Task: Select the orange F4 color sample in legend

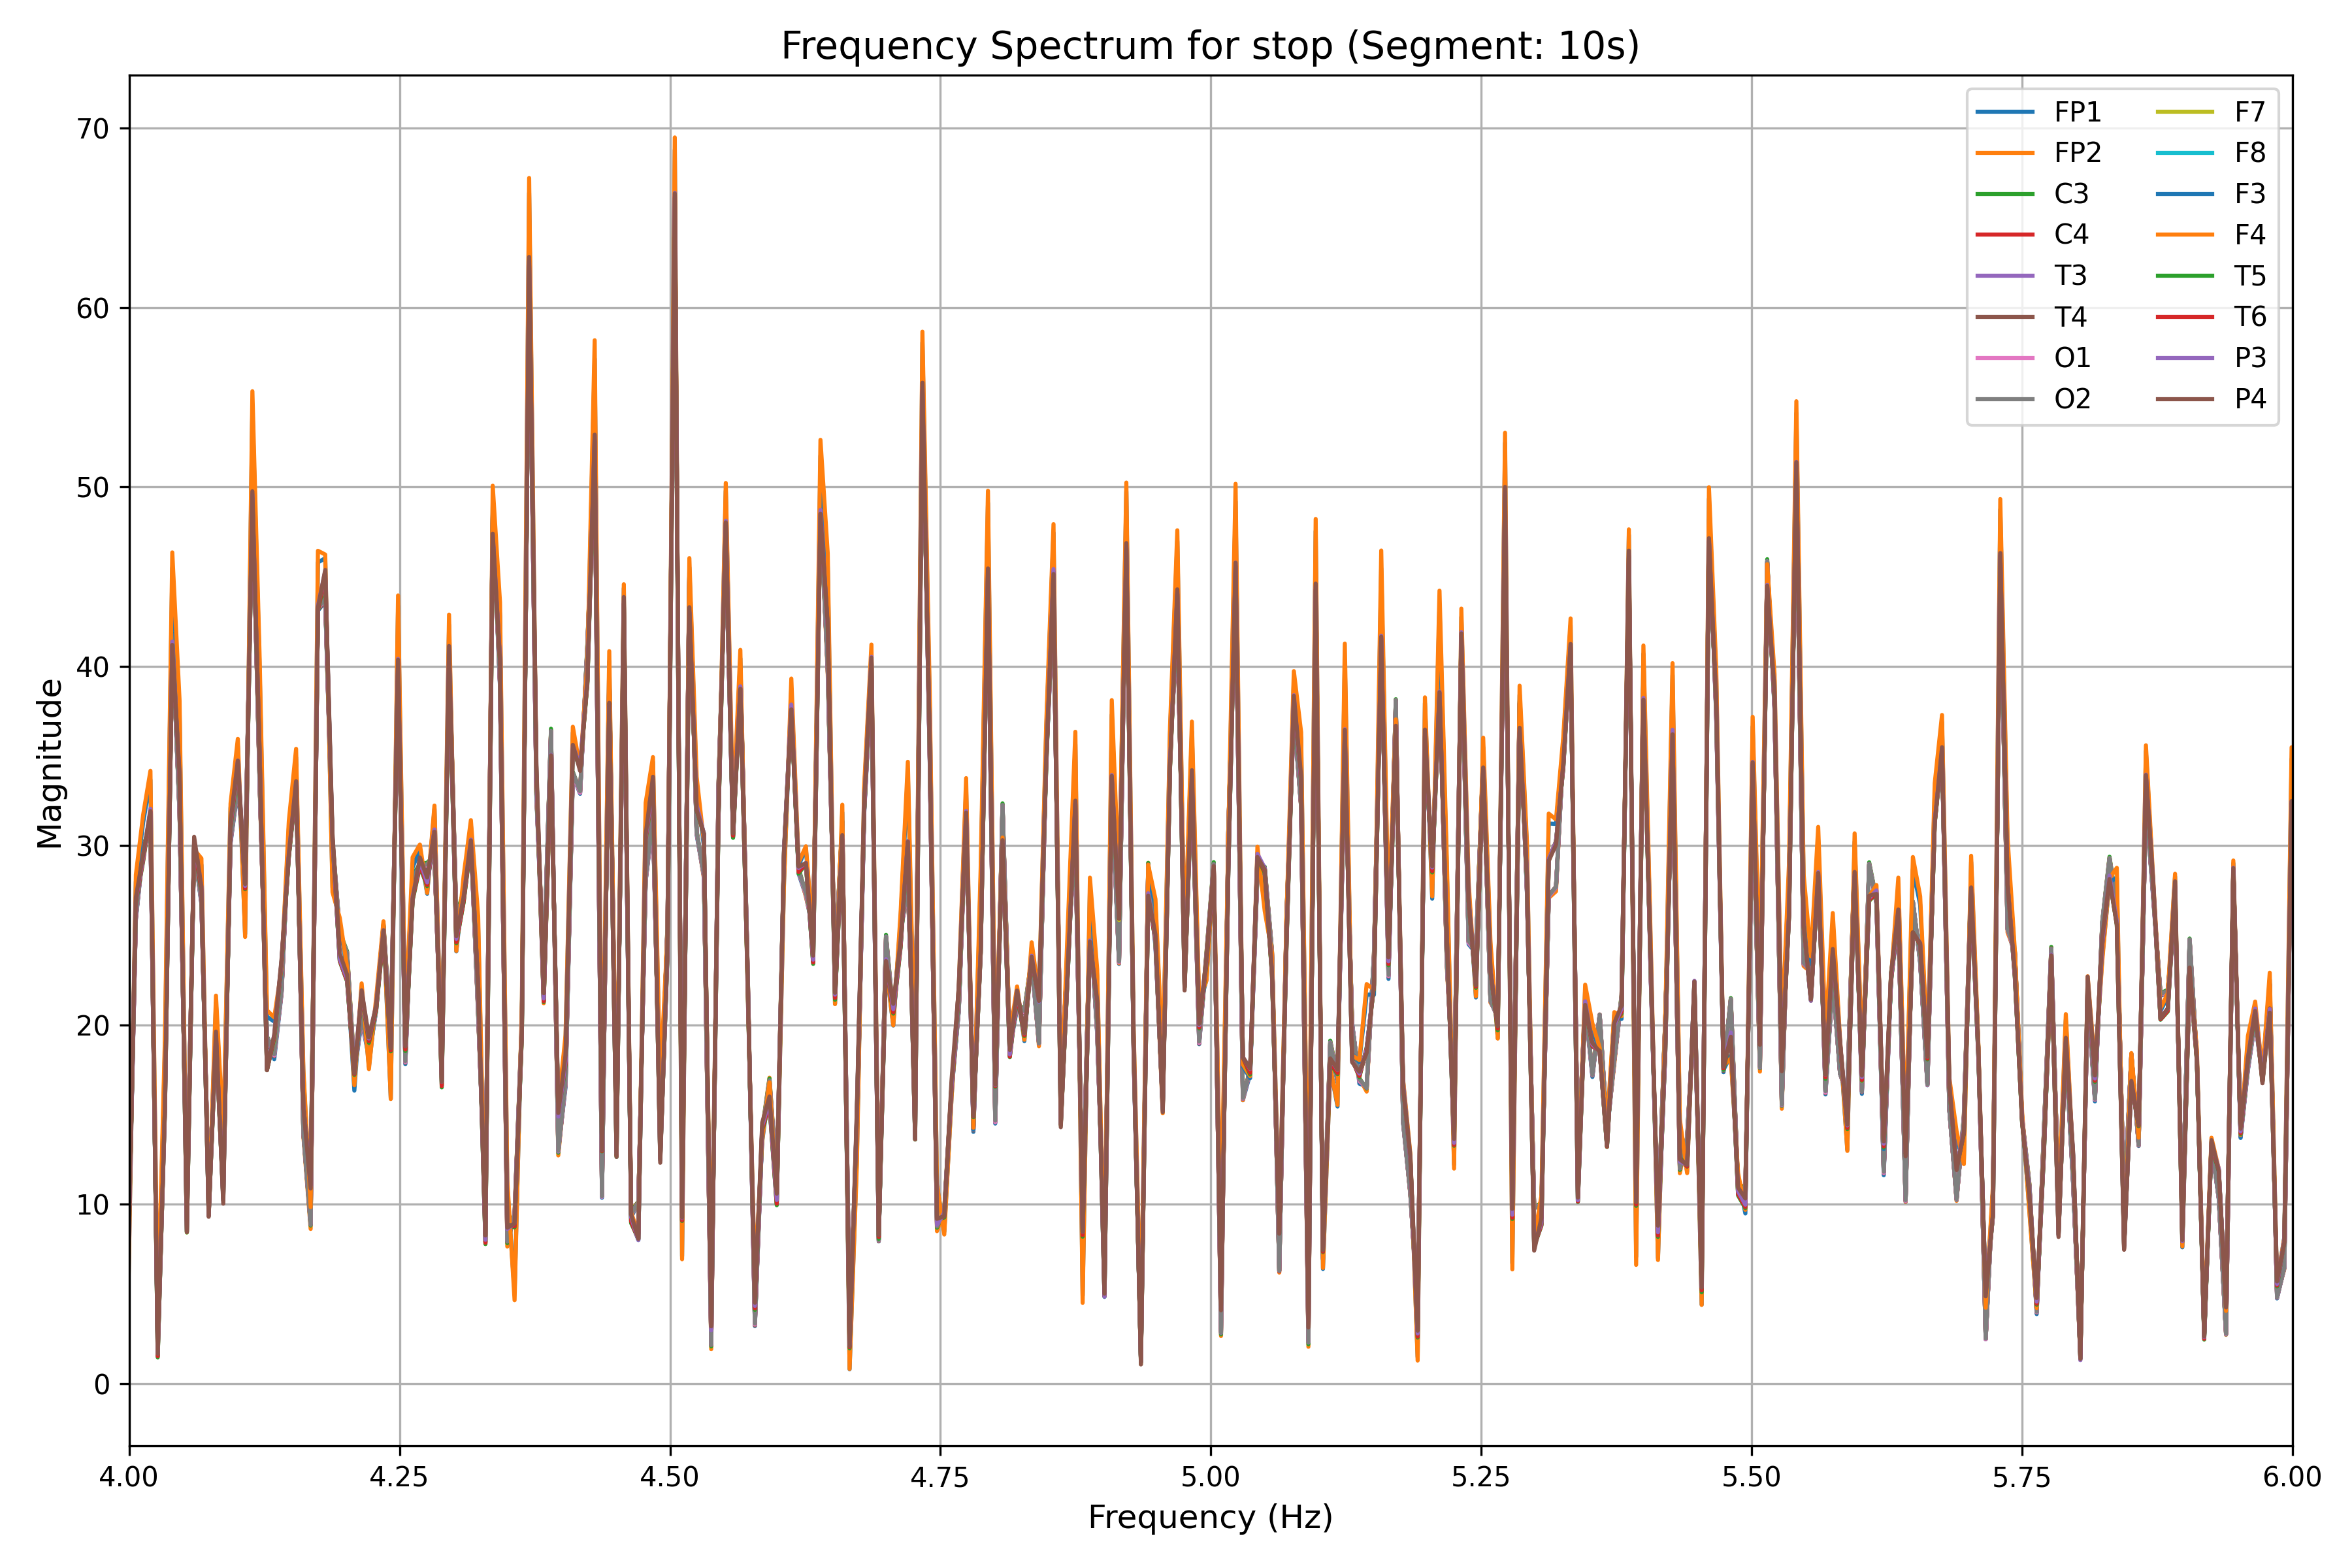Action: pos(2185,234)
